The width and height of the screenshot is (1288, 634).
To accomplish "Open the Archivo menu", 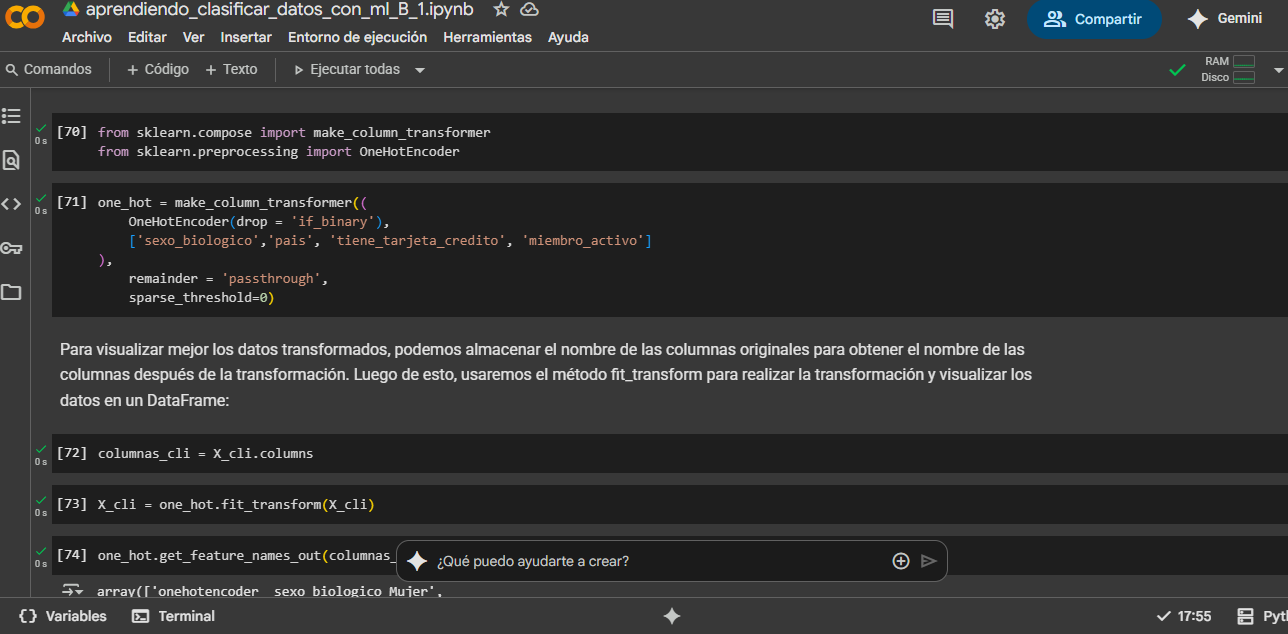I will click(87, 37).
